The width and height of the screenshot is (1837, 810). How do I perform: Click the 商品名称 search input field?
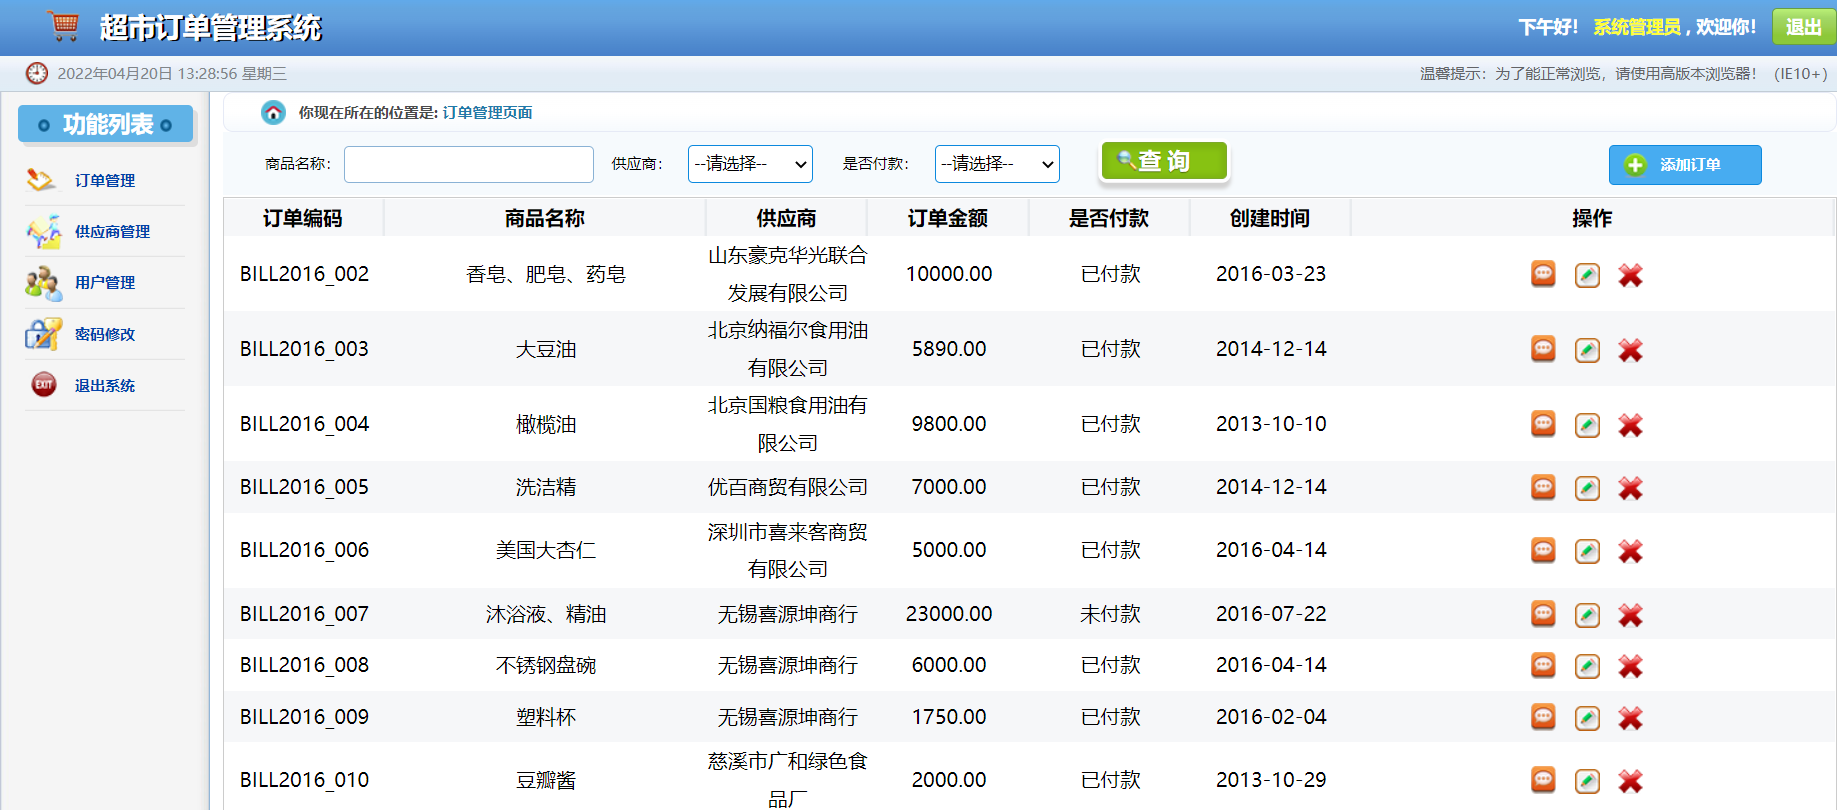469,165
